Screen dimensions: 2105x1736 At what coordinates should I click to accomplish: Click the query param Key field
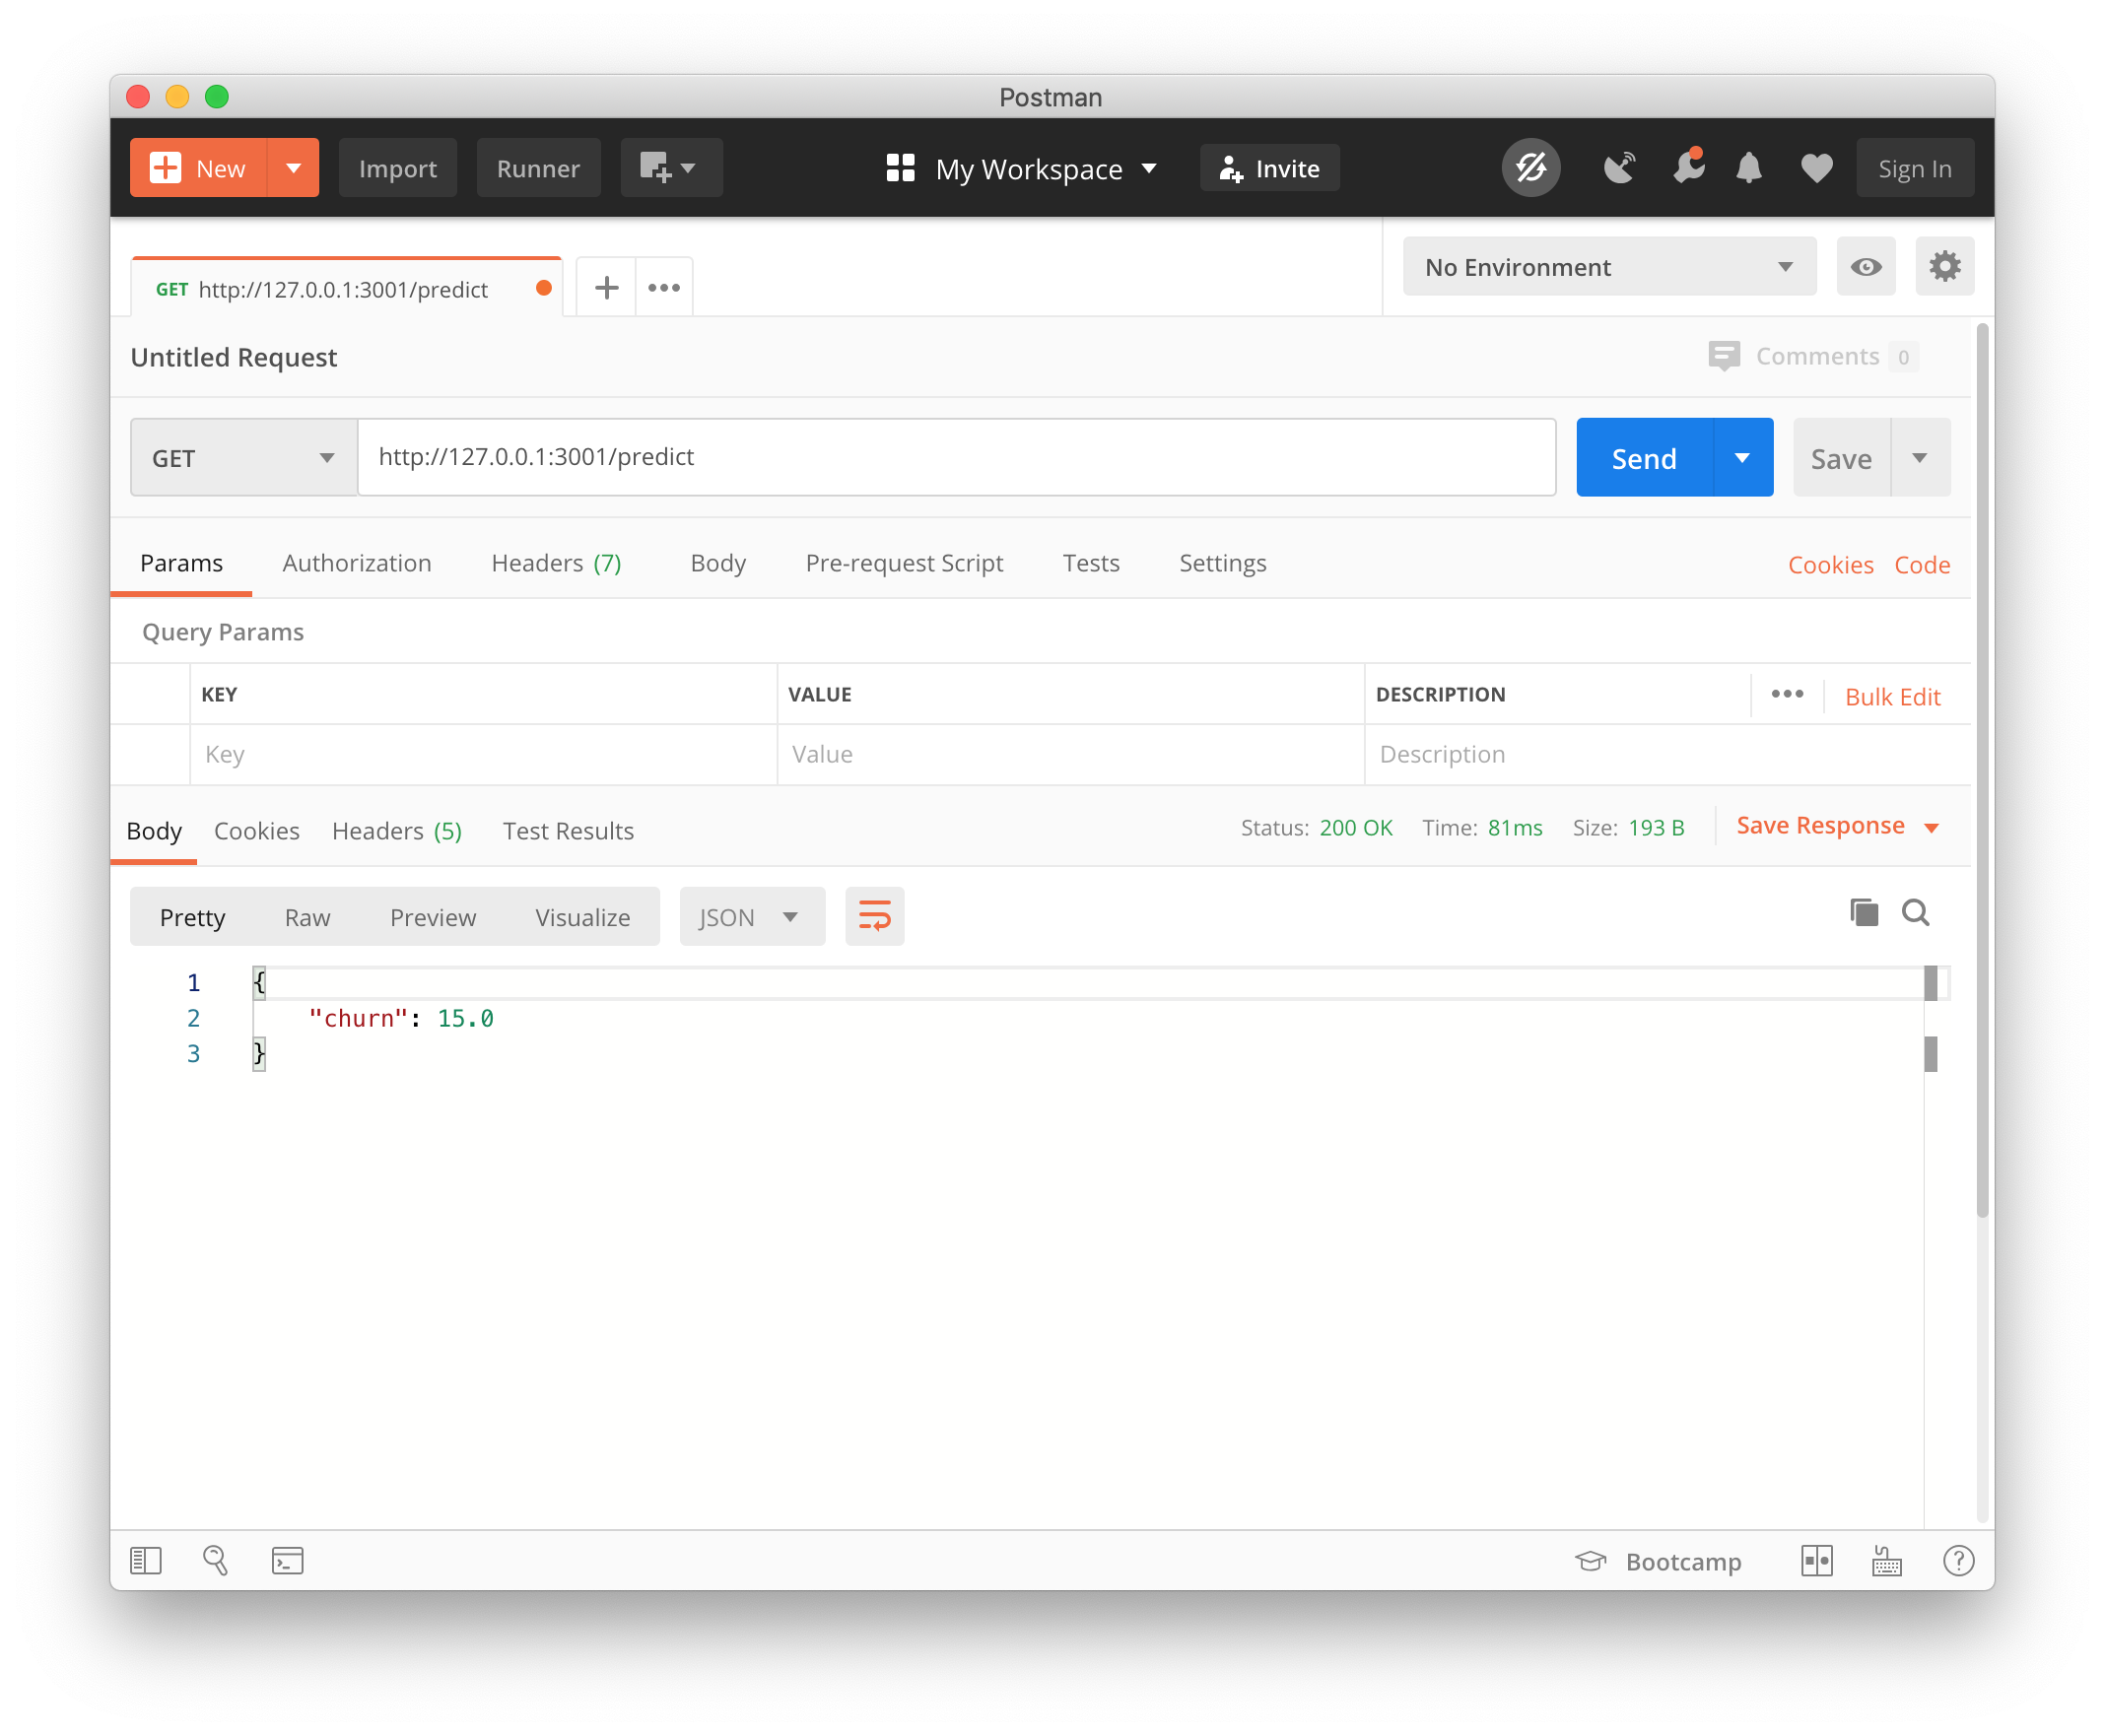coord(483,754)
